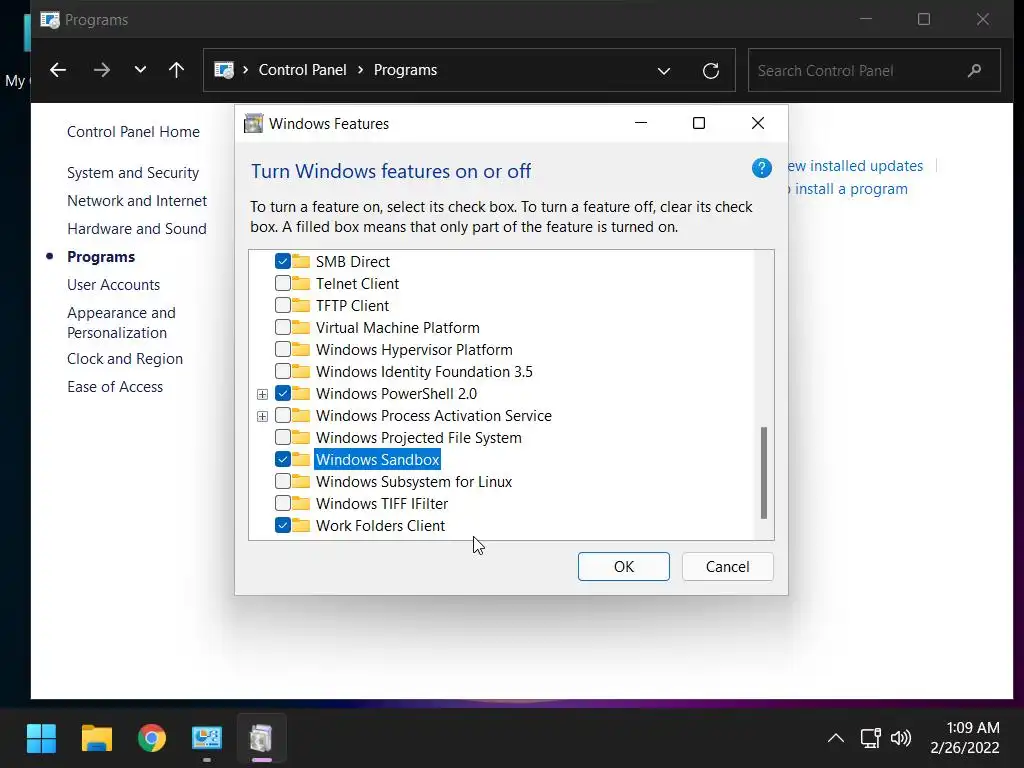Open Clock and Region category
This screenshot has width=1024, height=768.
tap(125, 359)
